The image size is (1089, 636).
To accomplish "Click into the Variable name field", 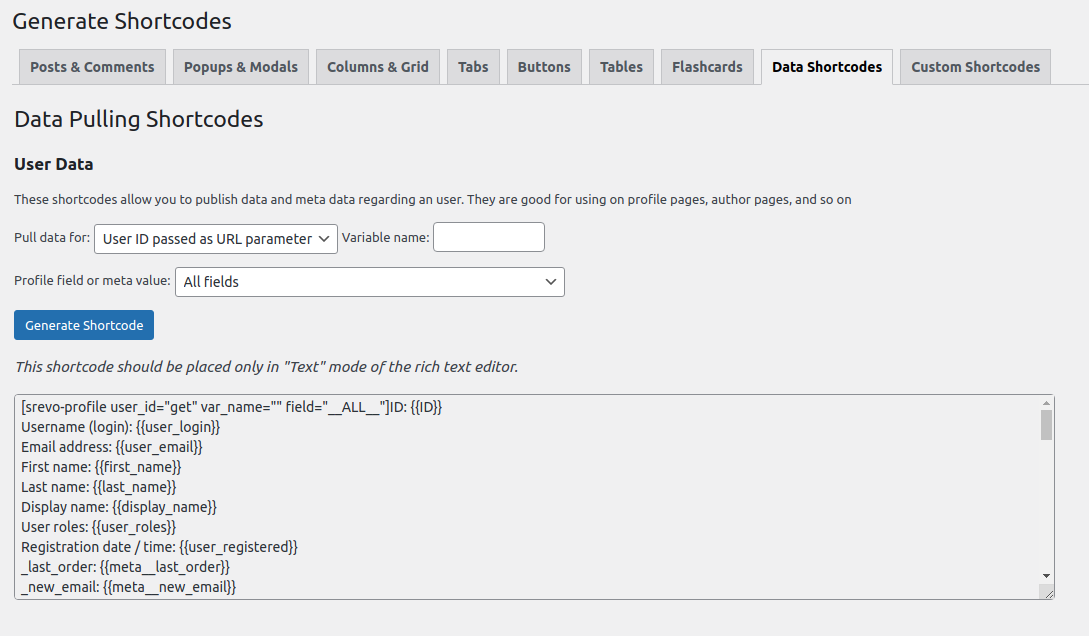I will (488, 237).
